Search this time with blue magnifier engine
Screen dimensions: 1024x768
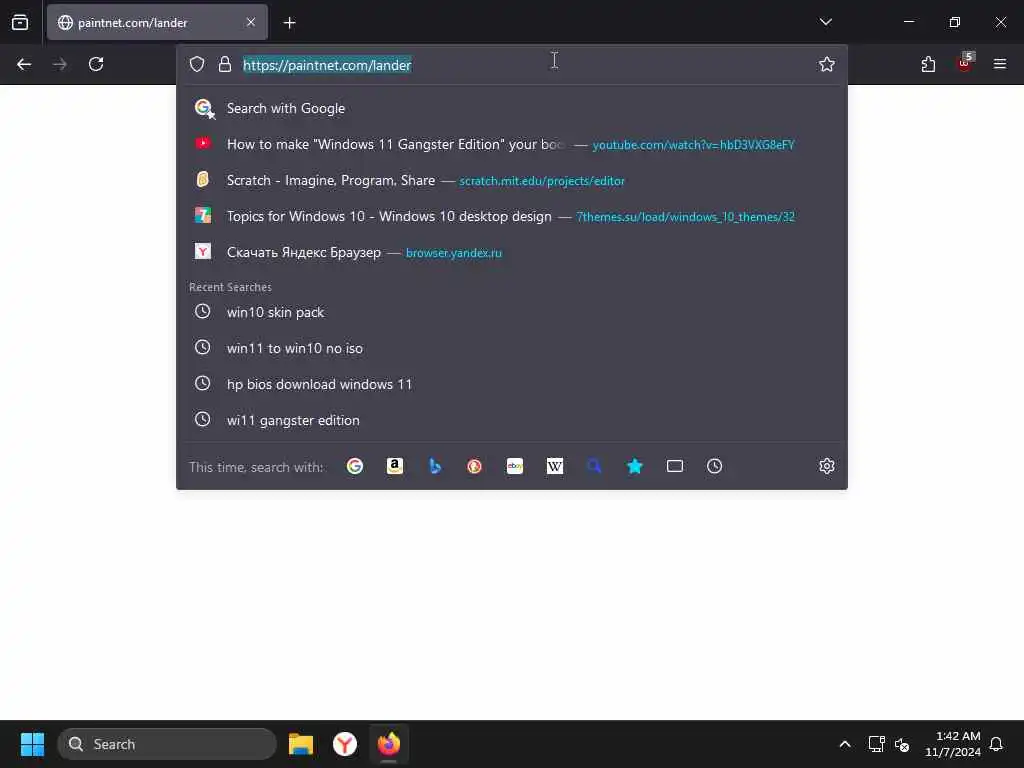594,466
